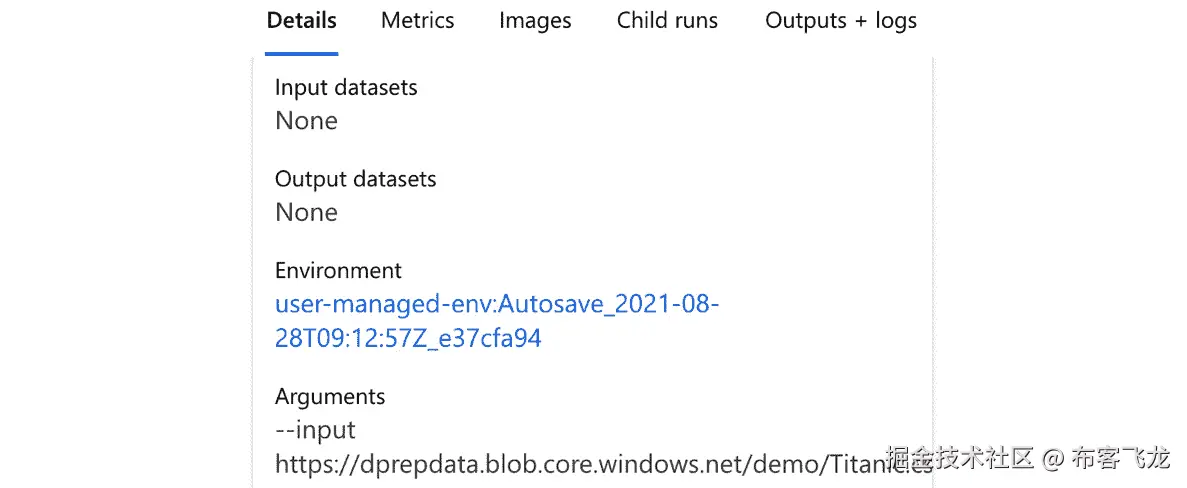View the Outputs + logs tab
This screenshot has height=488, width=1187.
[x=840, y=21]
